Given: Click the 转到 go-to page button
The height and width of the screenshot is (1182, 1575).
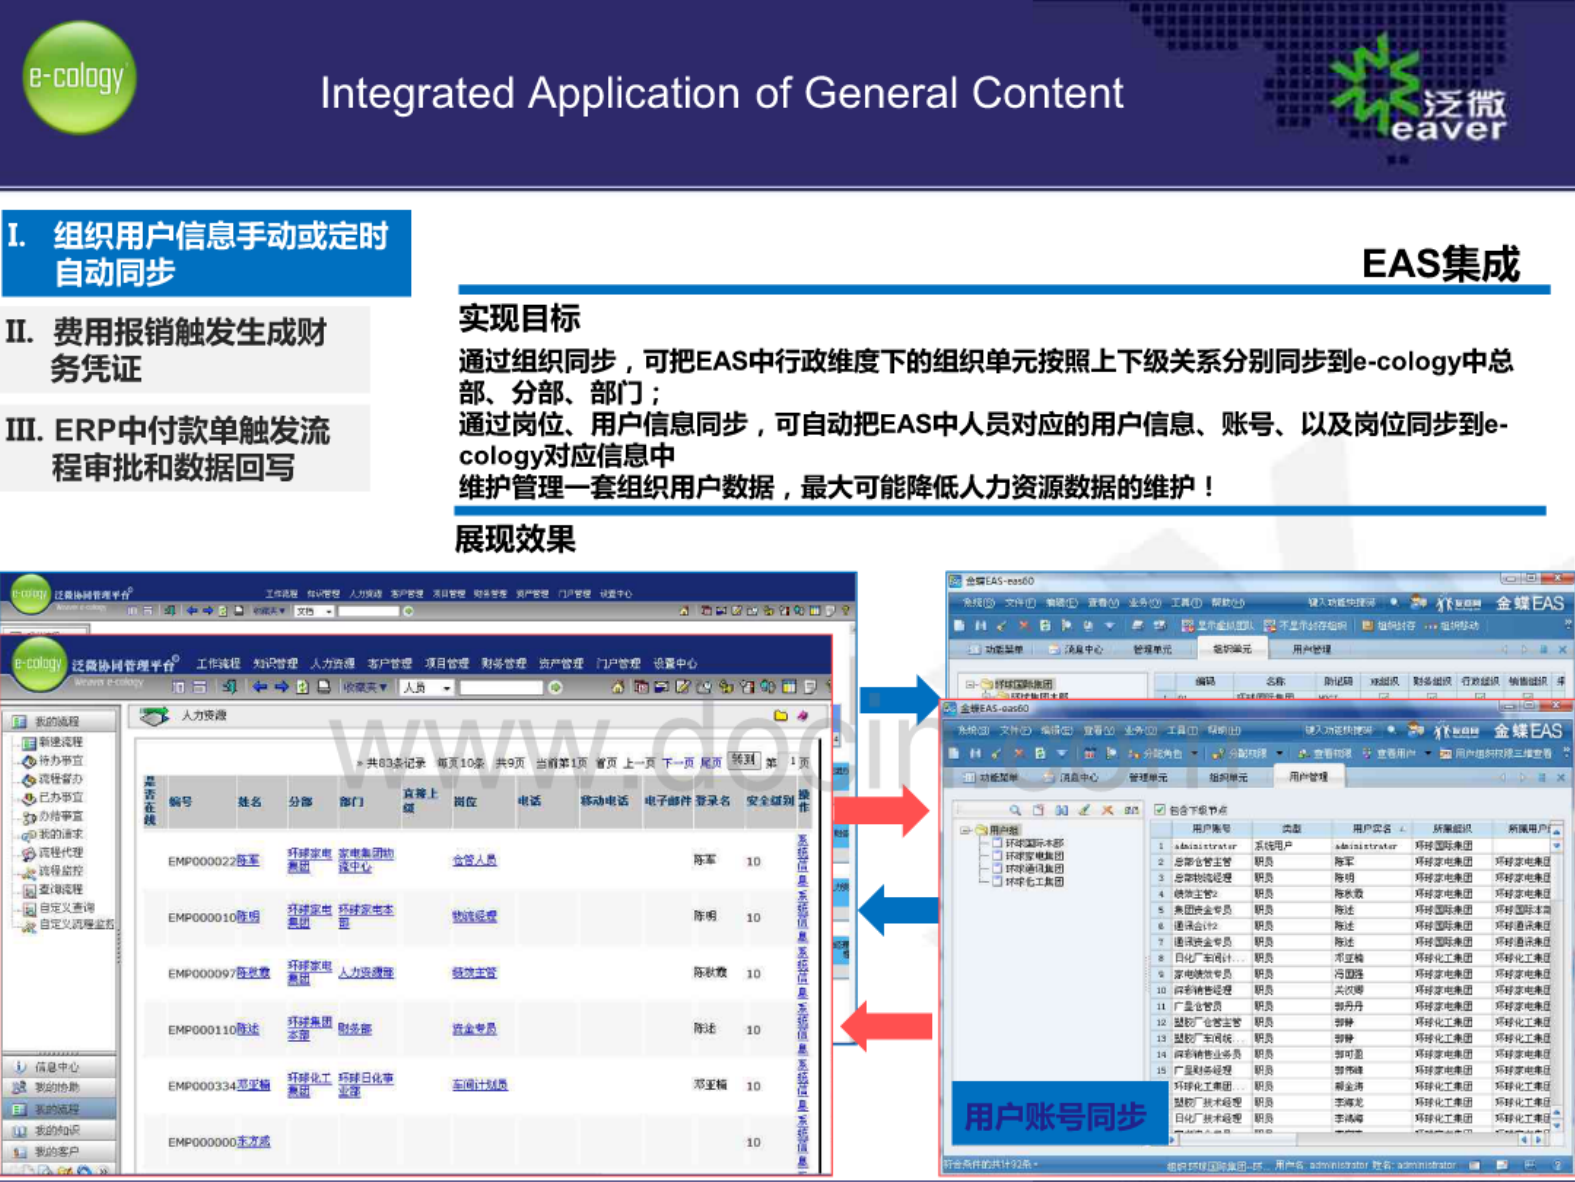Looking at the screenshot, I should [x=743, y=760].
